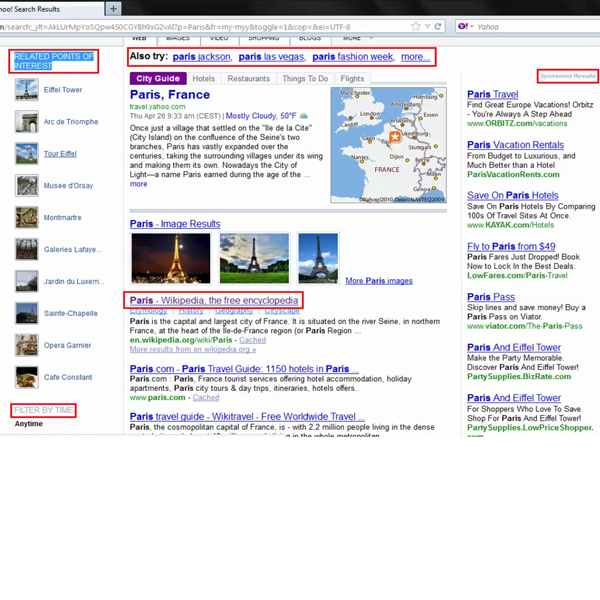Click the Opera Garnier link
The height and width of the screenshot is (600, 600).
point(67,346)
